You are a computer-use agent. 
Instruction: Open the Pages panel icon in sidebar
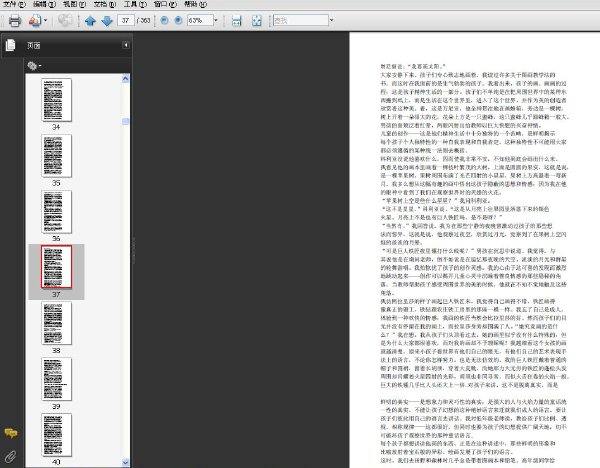coord(10,45)
